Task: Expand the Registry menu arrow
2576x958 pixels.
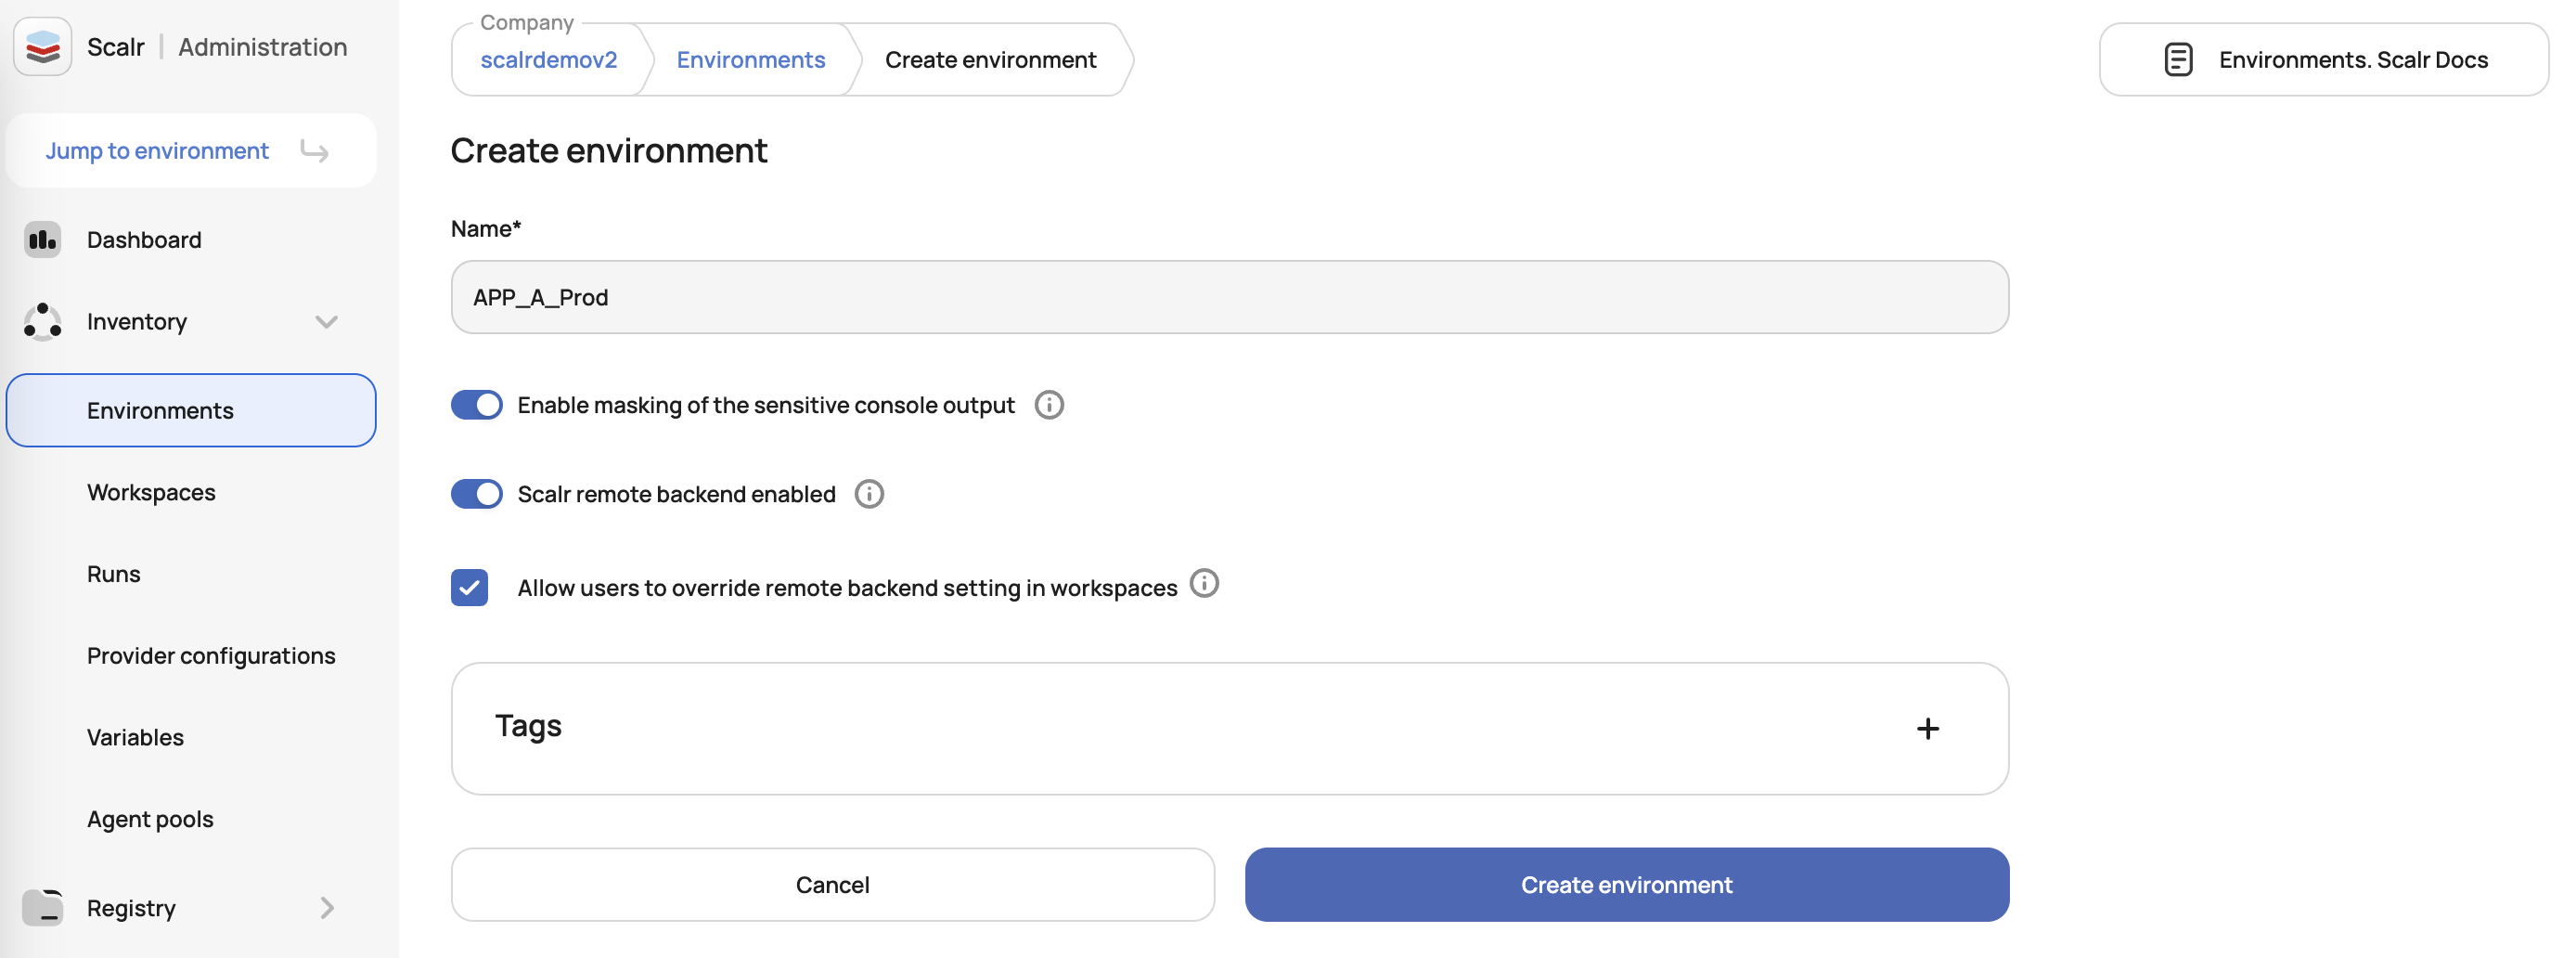Action: click(327, 908)
